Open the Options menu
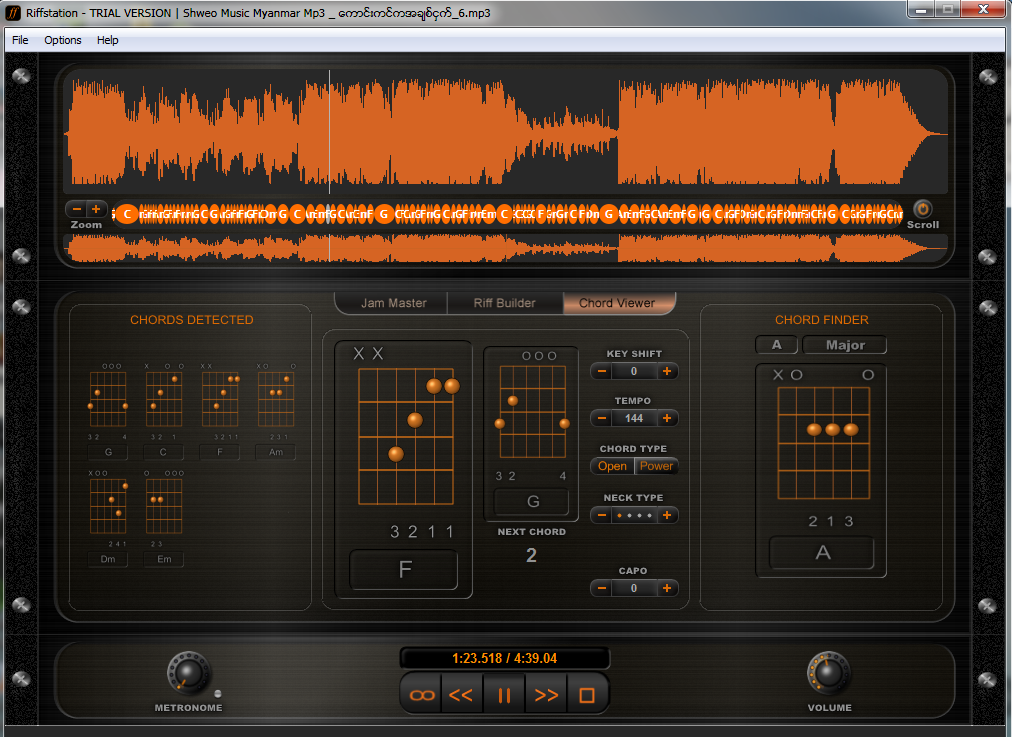This screenshot has height=737, width=1012. point(63,40)
